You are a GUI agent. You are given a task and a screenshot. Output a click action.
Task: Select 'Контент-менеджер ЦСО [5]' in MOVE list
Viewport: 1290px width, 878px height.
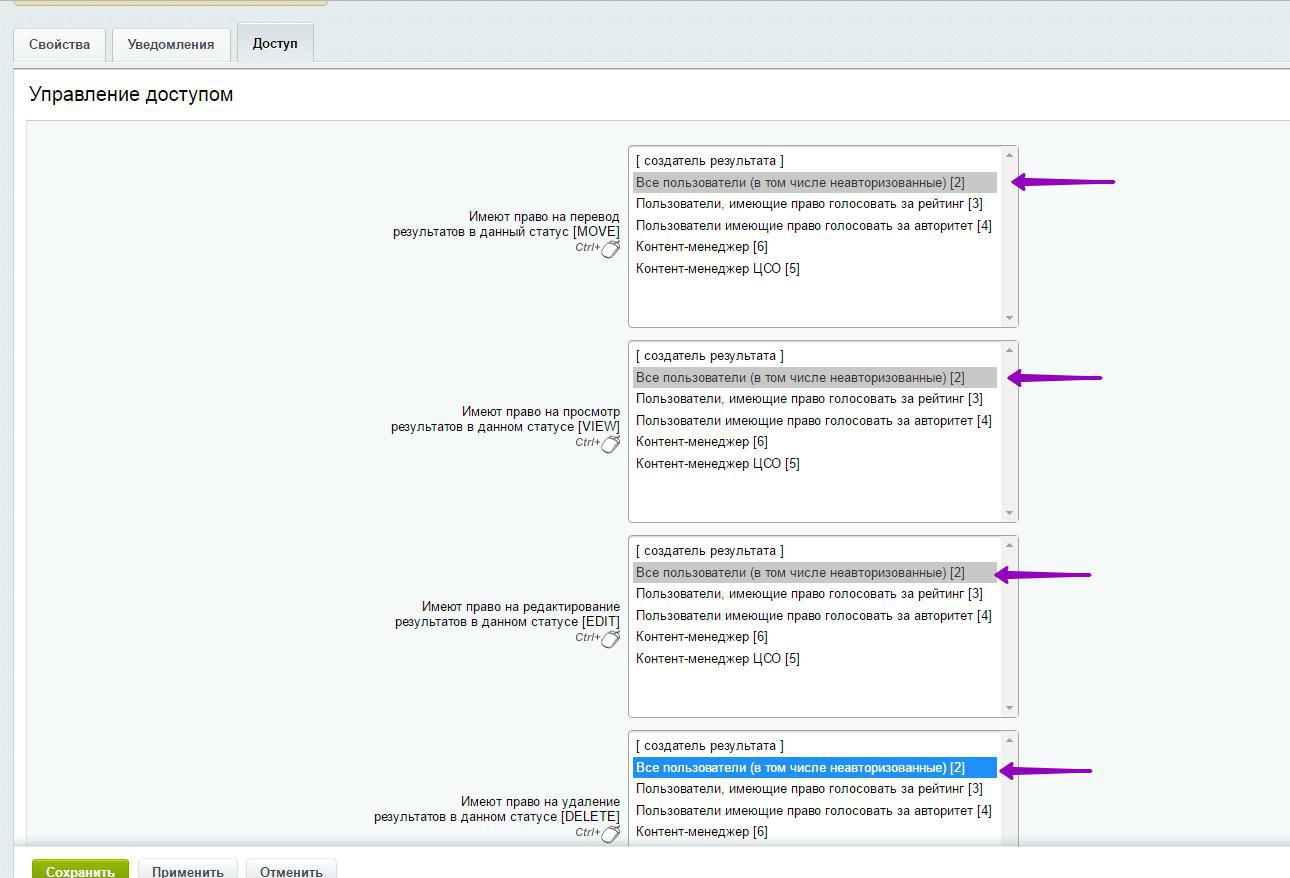(x=815, y=269)
